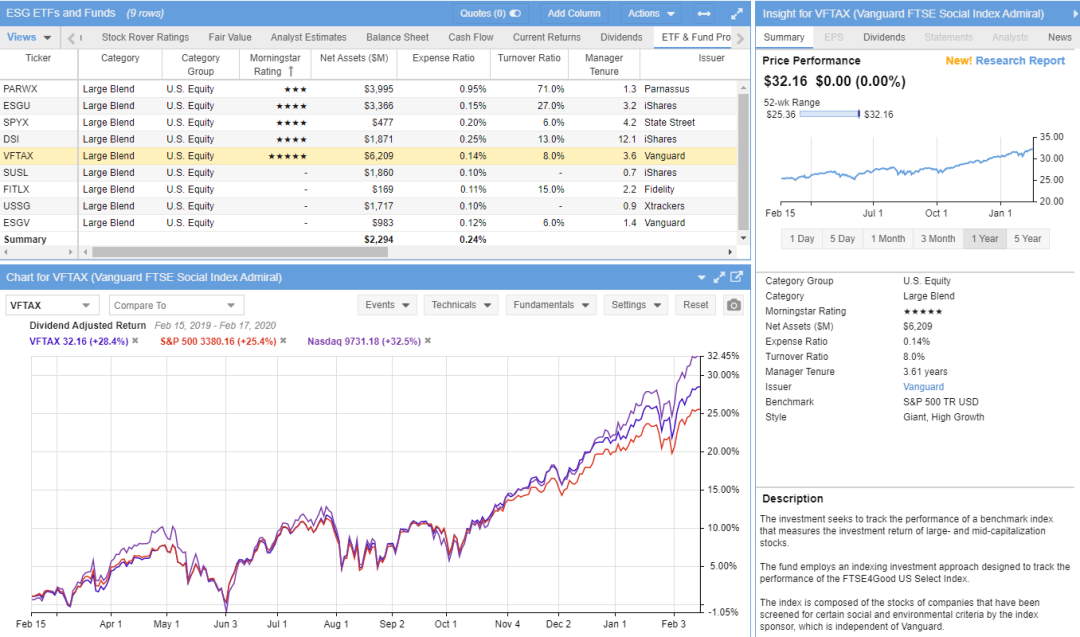Viewport: 1080px width, 637px height.
Task: Switch to Stock Rover Ratings tab
Action: pyautogui.click(x=145, y=37)
